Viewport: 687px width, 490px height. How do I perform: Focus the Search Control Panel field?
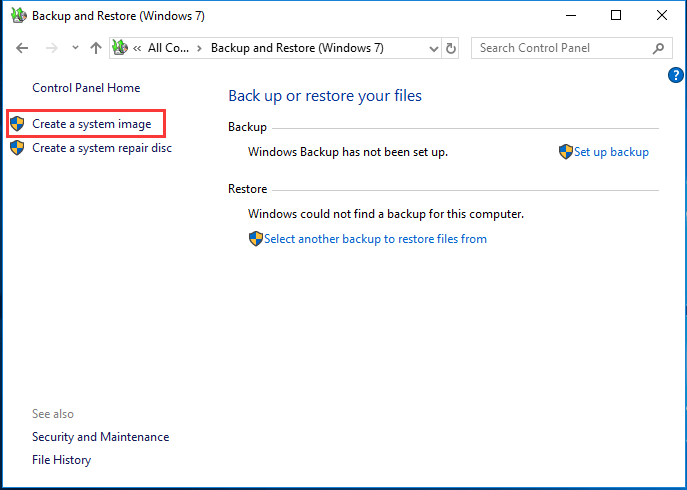click(560, 48)
